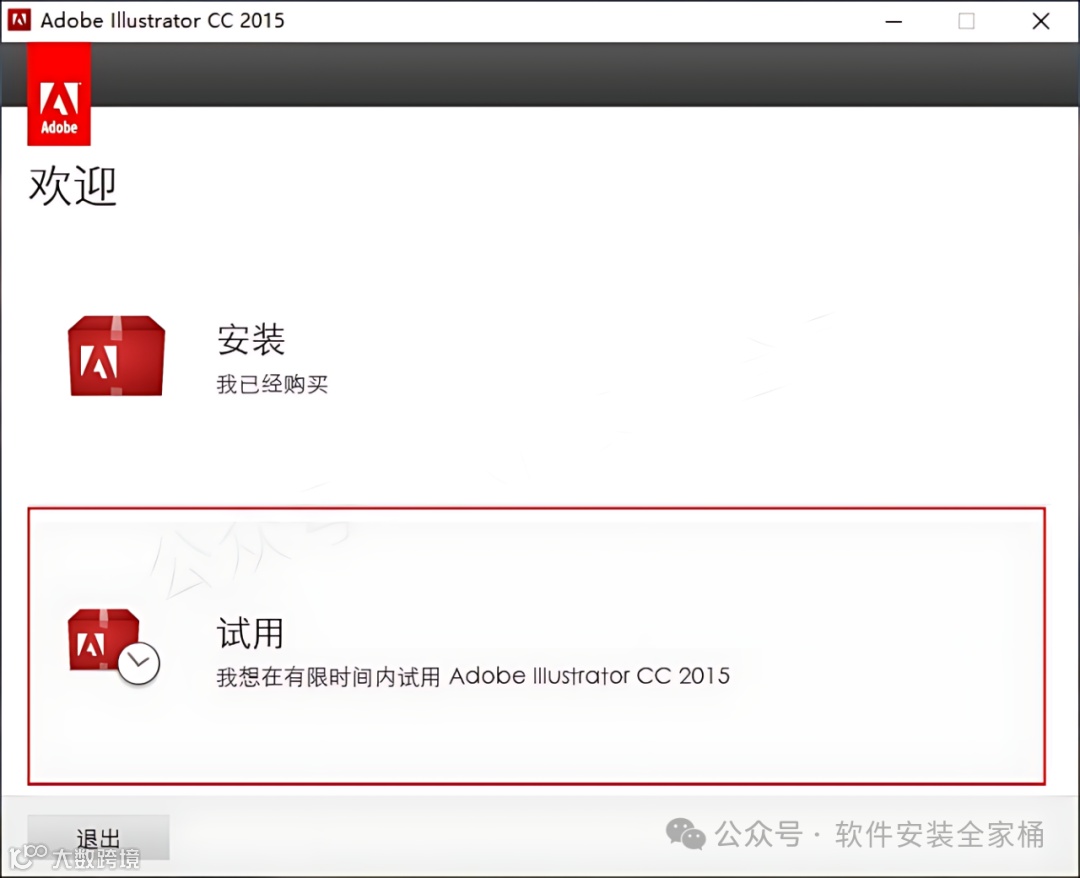
Task: Click the red Adobe logo badge
Action: [59, 94]
